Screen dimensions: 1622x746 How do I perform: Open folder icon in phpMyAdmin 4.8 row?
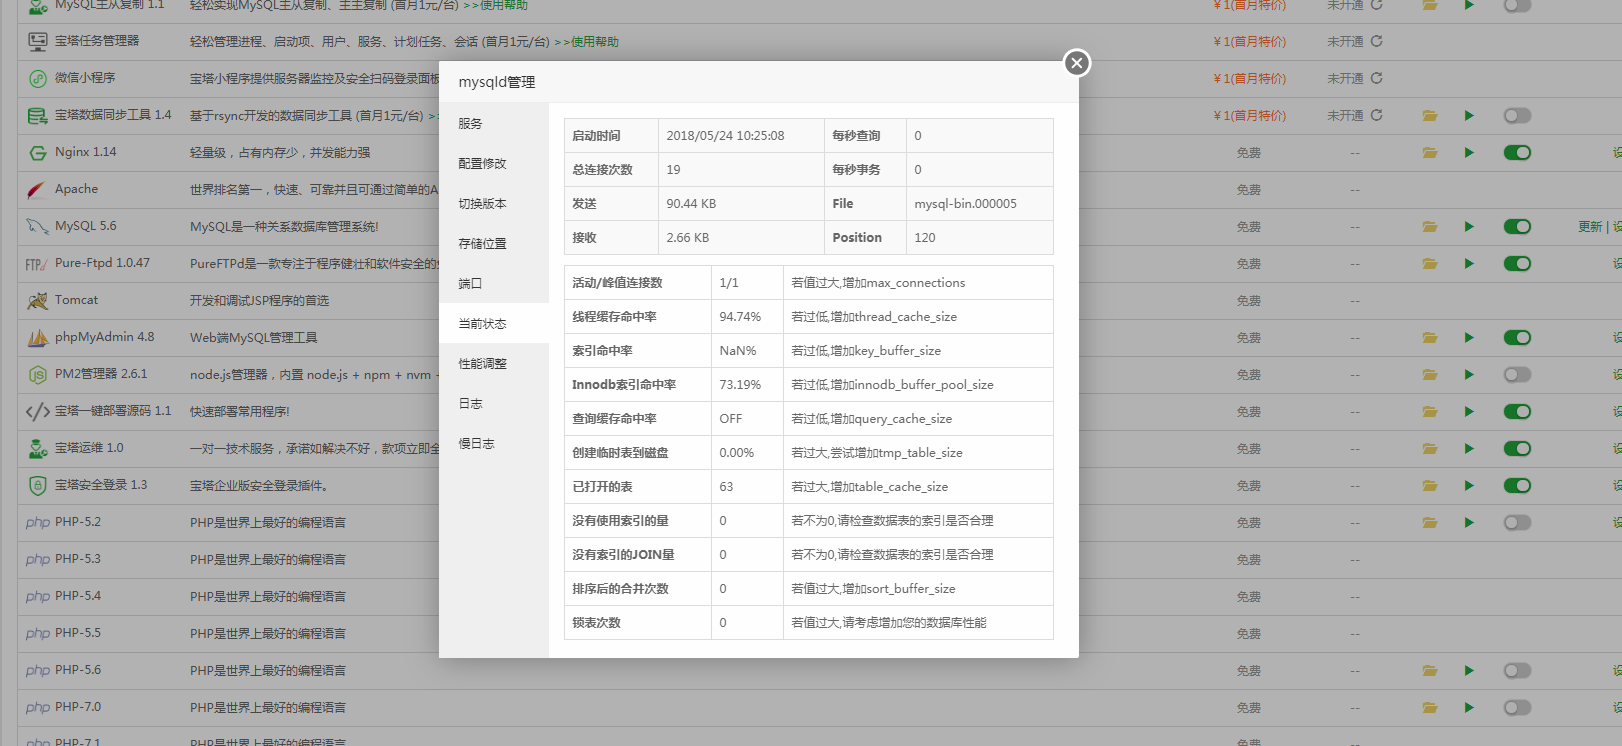tap(1430, 338)
